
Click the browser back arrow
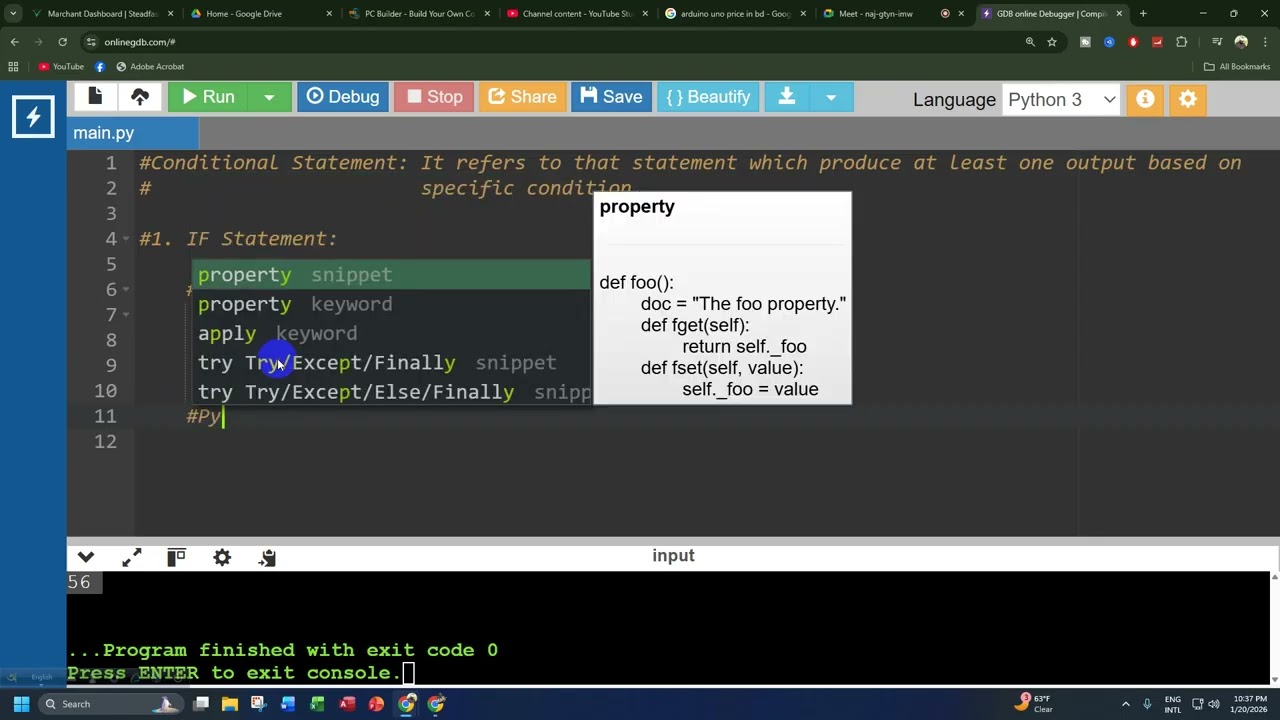pos(15,42)
